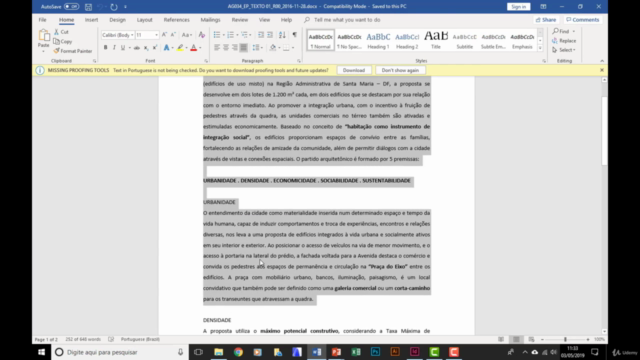This screenshot has height=360, width=640.
Task: Click the Replace command
Action: pos(564,41)
